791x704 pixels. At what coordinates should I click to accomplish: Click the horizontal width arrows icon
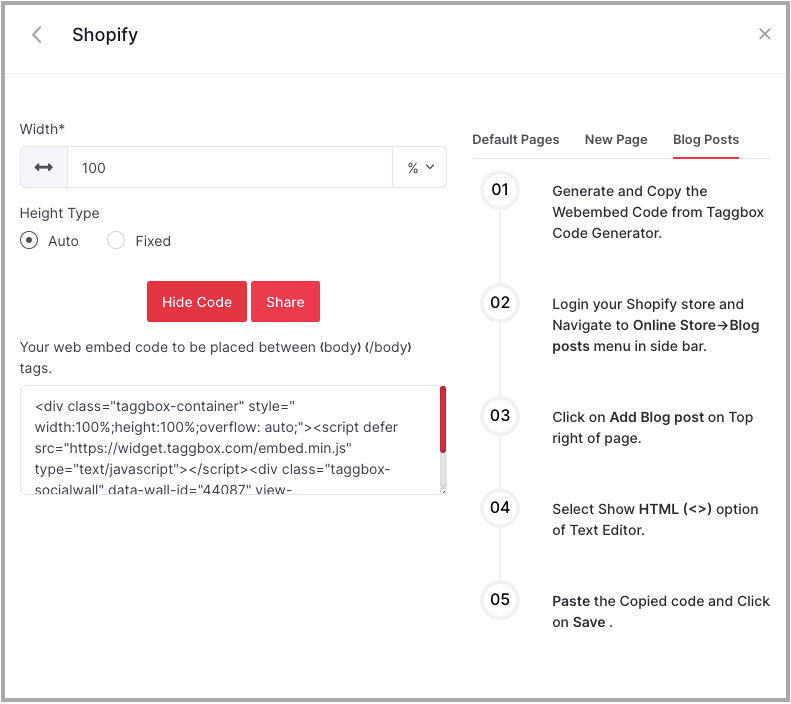click(44, 168)
